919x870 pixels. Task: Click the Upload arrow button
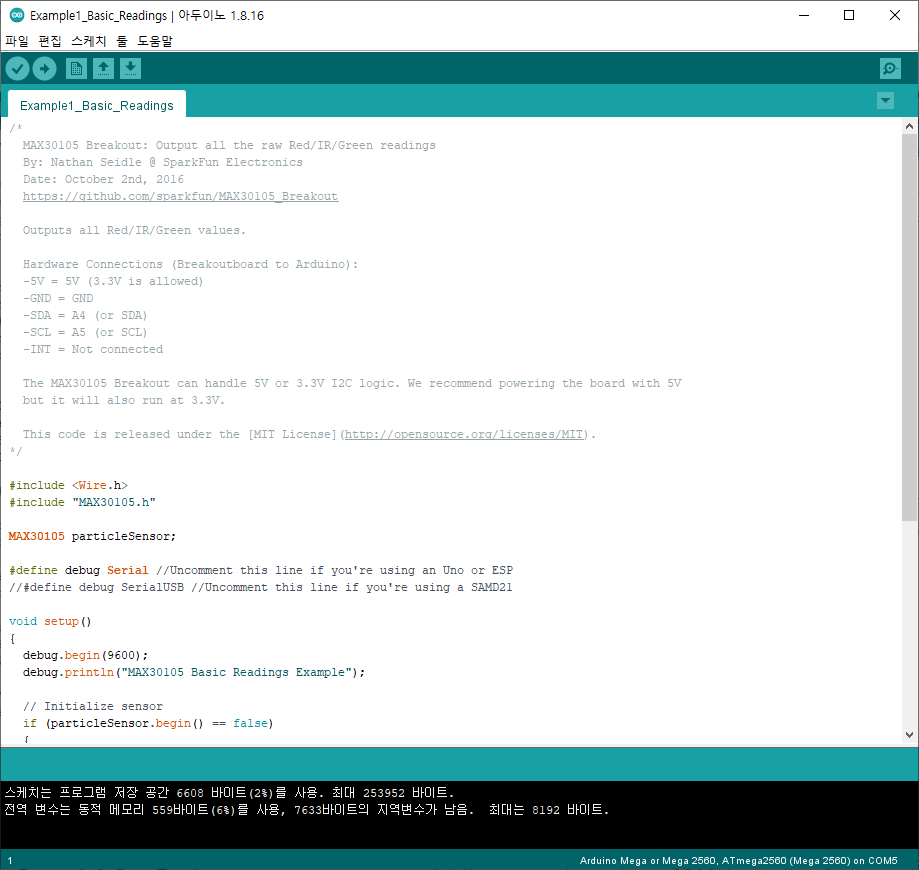45,69
